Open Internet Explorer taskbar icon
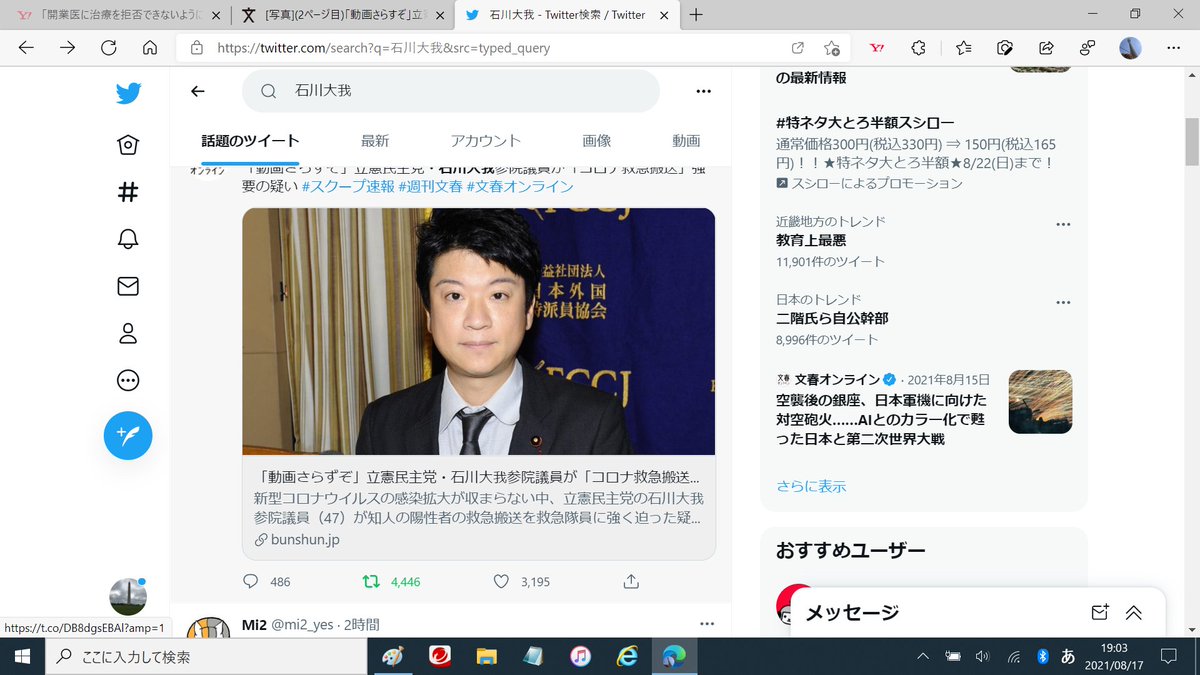This screenshot has height=675, width=1200. coord(628,656)
